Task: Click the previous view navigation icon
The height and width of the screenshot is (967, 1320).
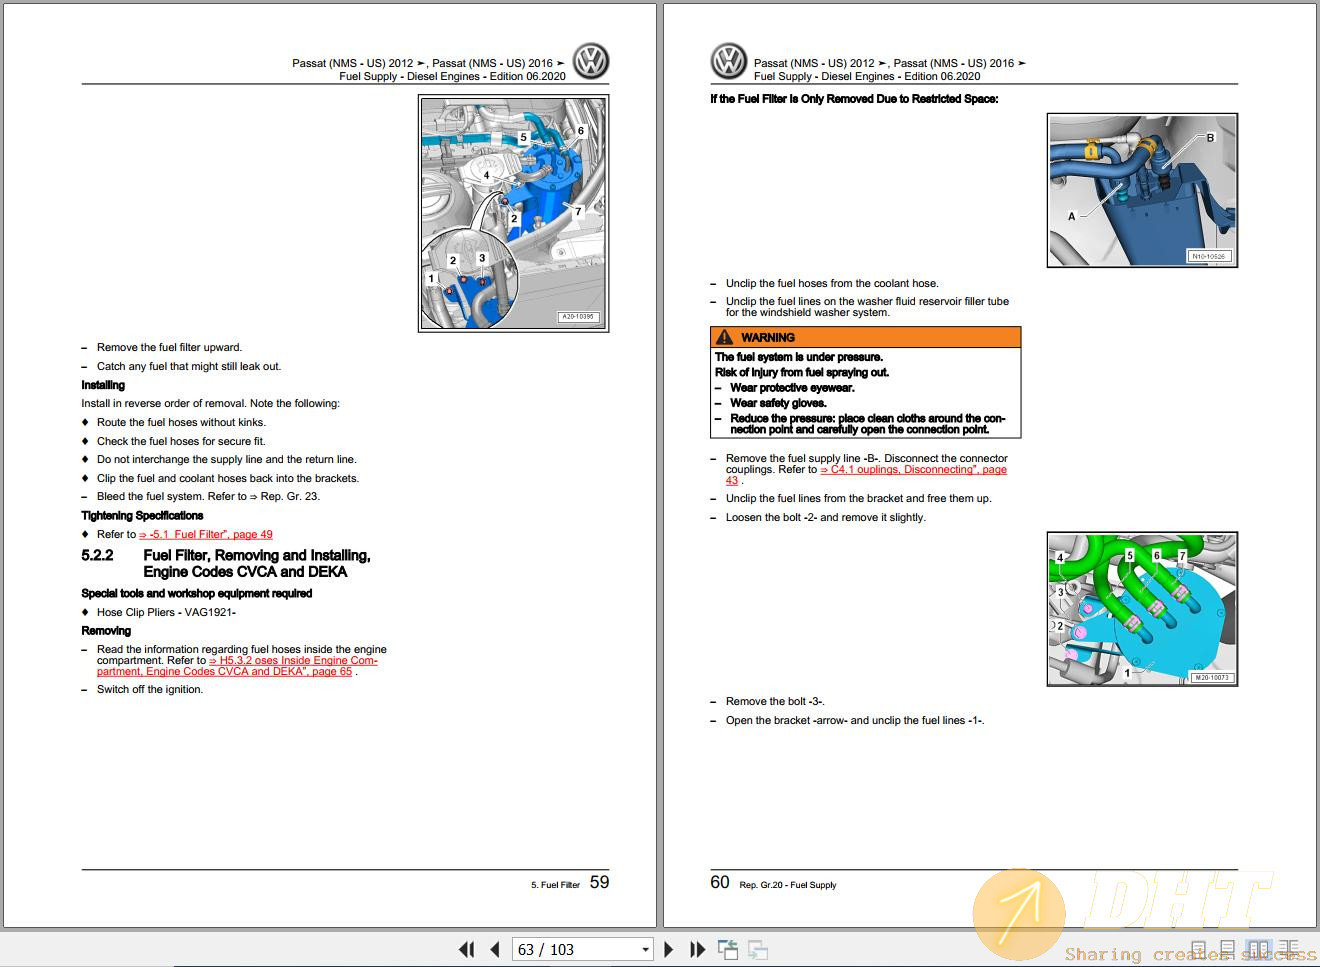Action: point(727,949)
